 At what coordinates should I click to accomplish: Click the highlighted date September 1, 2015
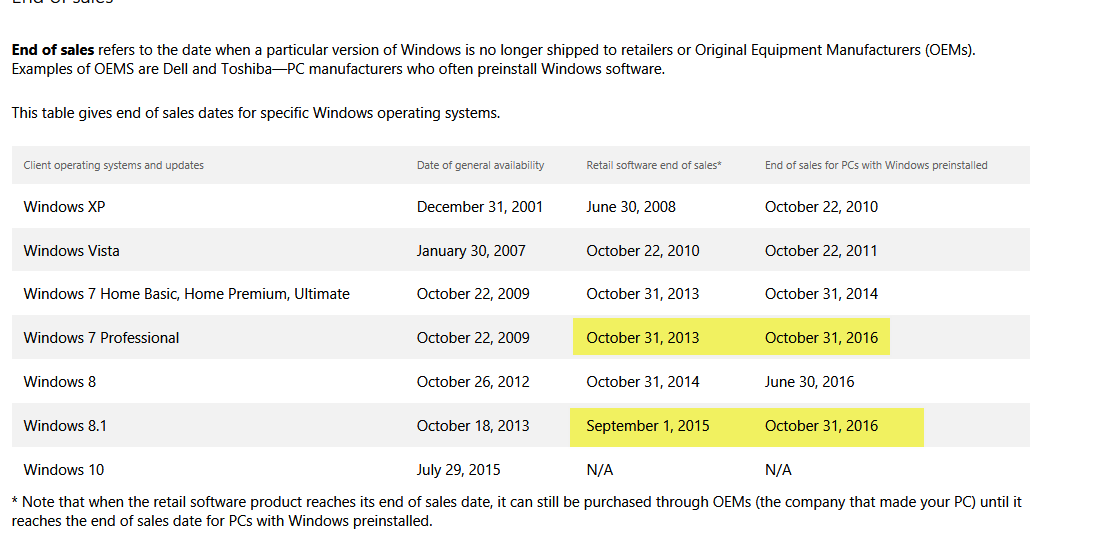click(648, 426)
